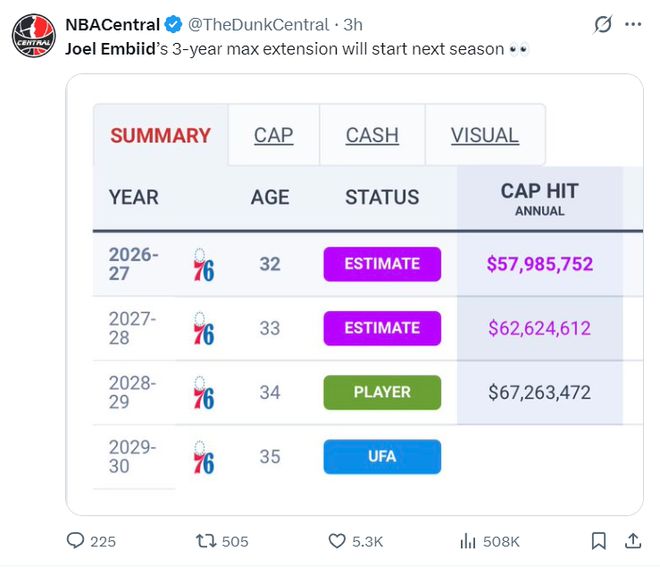Switch to the CASH tab
Screen dimensions: 660x568
coord(372,135)
